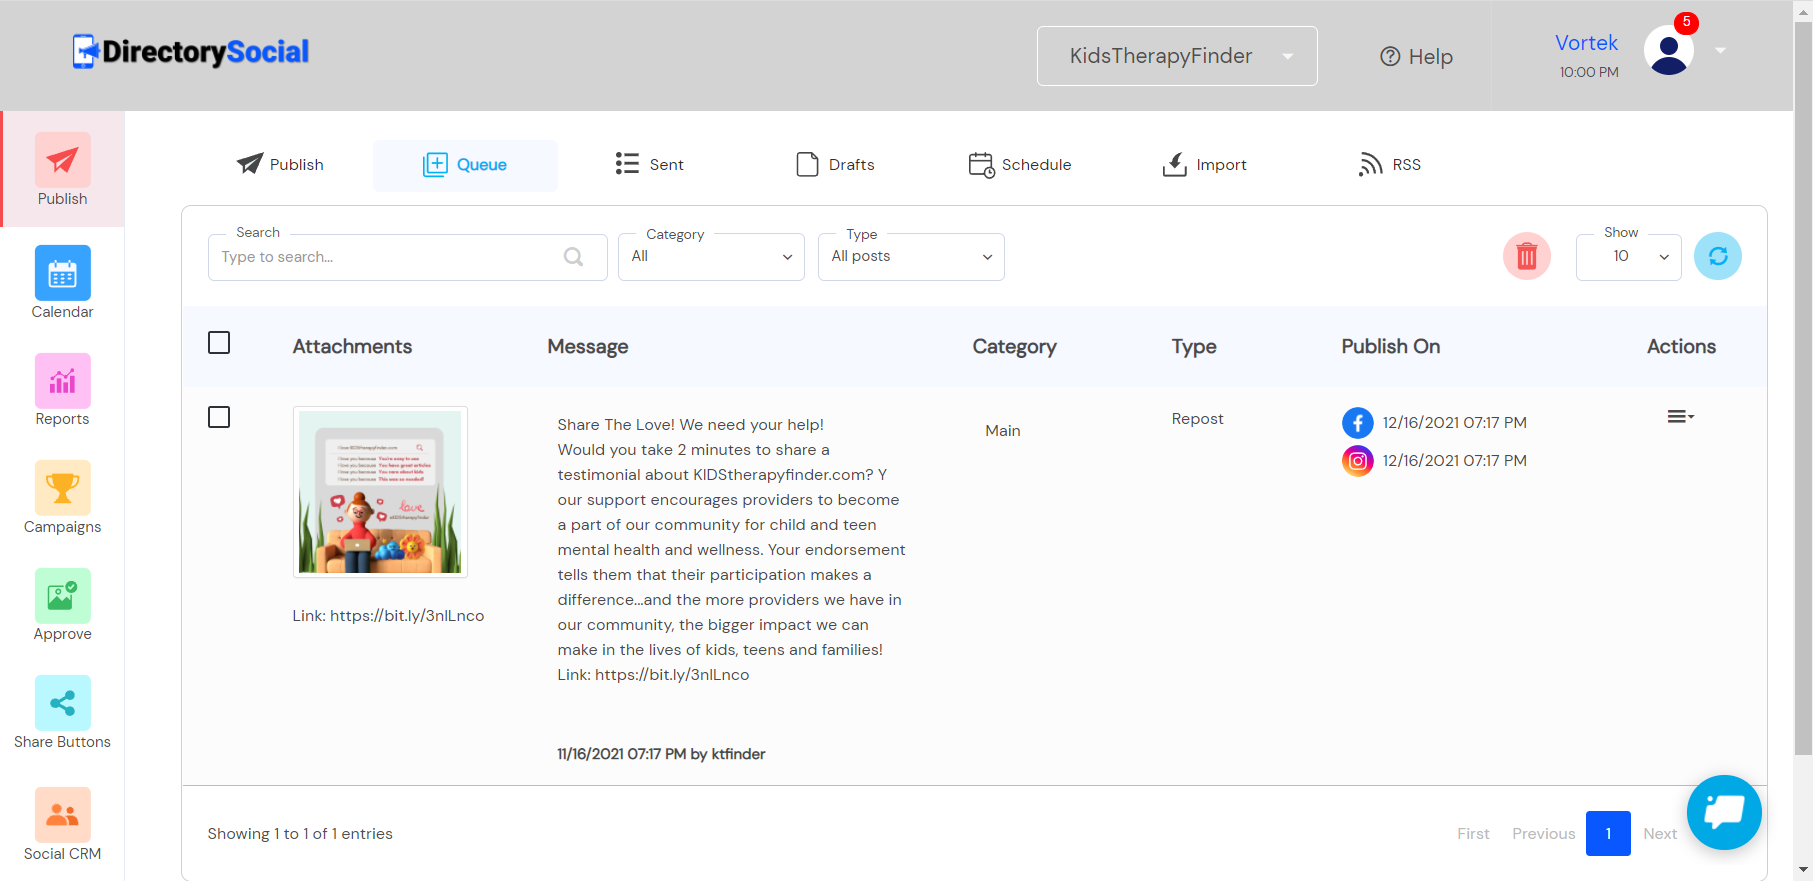Change the Show entries count dropdown
1813x881 pixels.
point(1628,257)
